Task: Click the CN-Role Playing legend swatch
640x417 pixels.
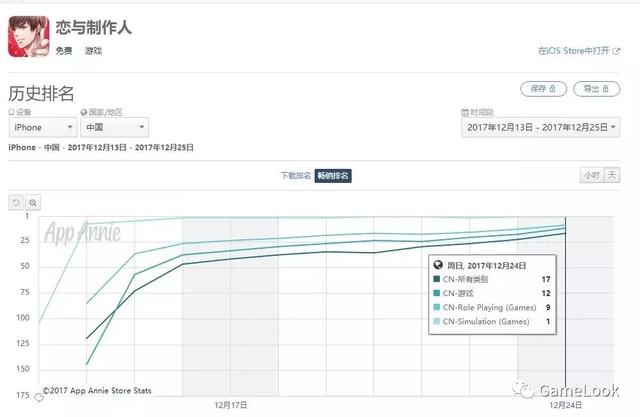Action: tap(436, 307)
